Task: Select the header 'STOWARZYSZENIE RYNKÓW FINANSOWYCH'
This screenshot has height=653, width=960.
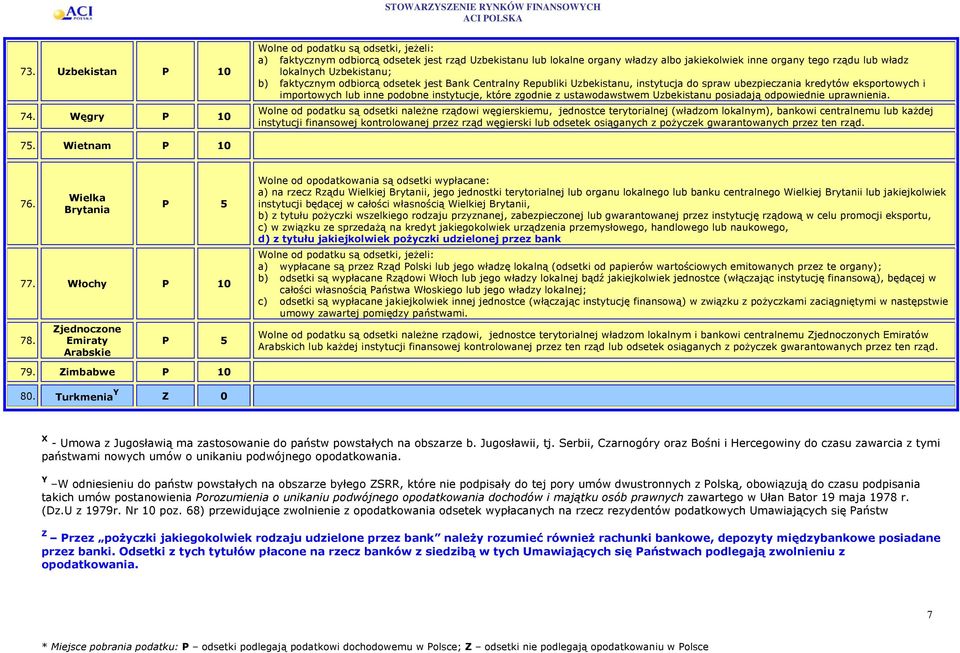Action: tap(492, 7)
